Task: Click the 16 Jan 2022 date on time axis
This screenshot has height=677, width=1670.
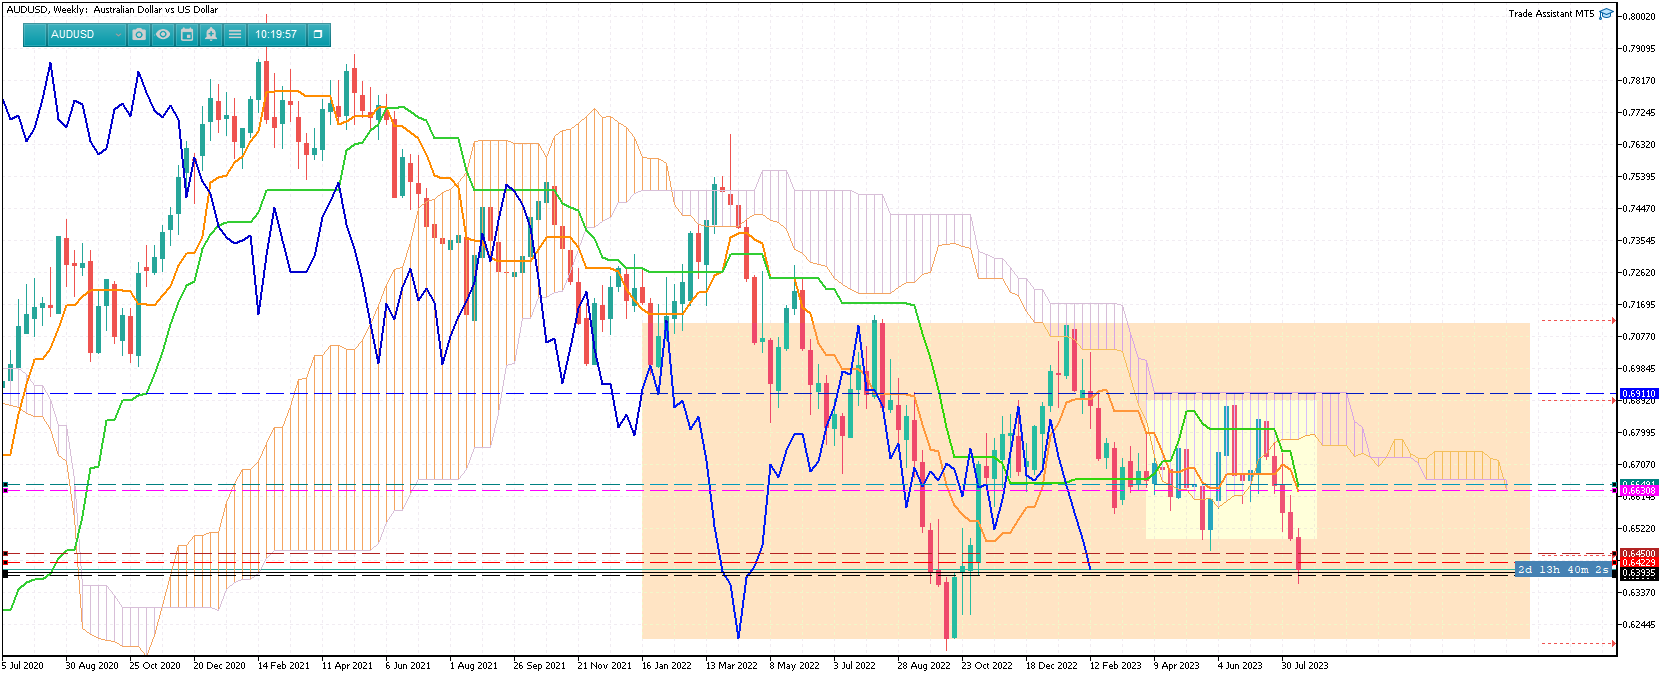Action: pos(666,666)
